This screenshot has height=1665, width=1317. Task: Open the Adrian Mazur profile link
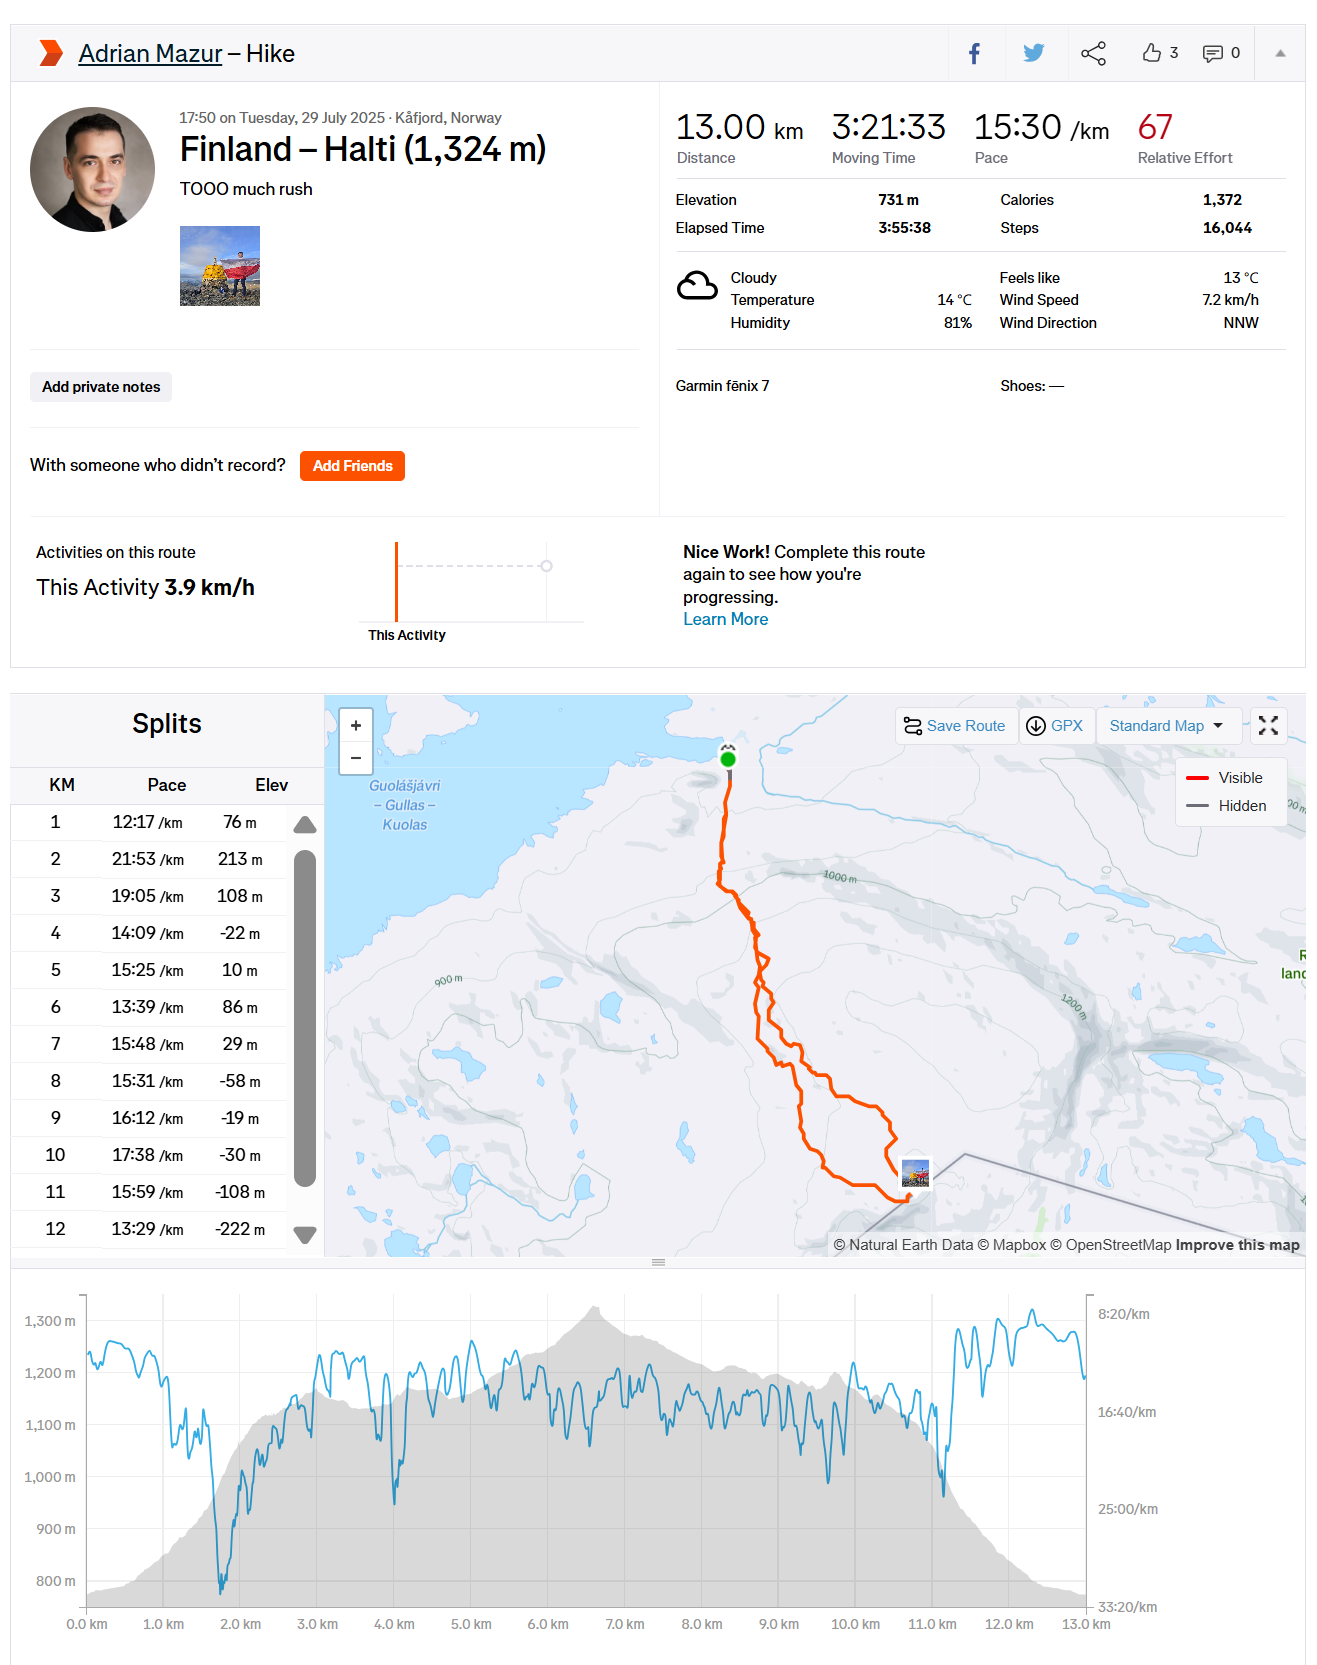149,53
